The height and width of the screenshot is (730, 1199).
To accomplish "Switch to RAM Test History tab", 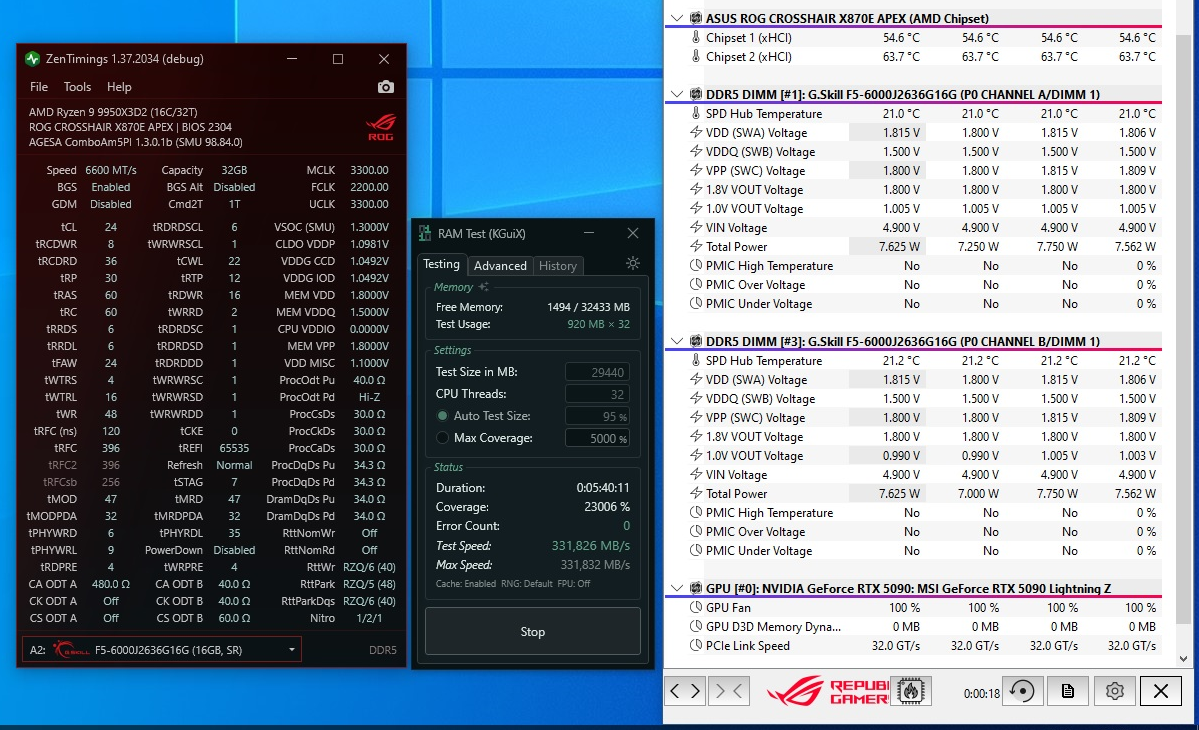I will tap(557, 265).
